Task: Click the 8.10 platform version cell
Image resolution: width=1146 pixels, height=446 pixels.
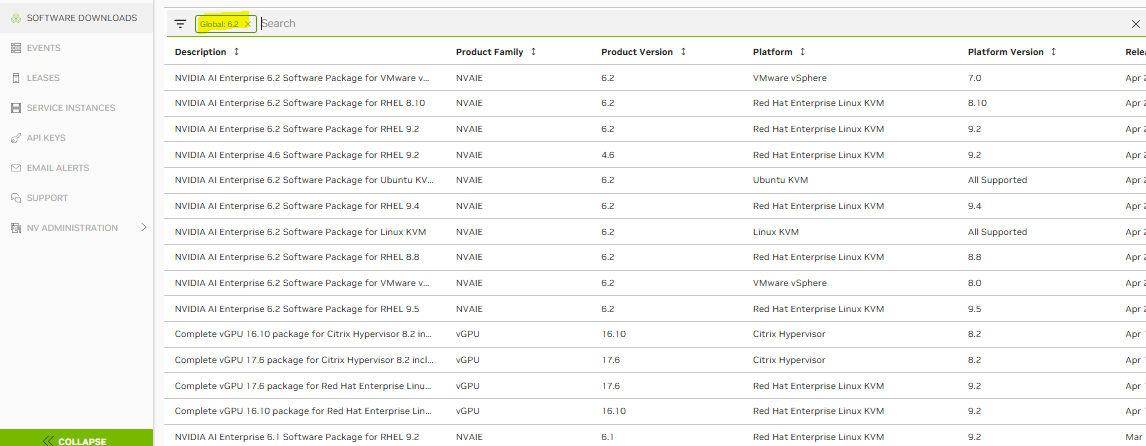Action: point(977,103)
